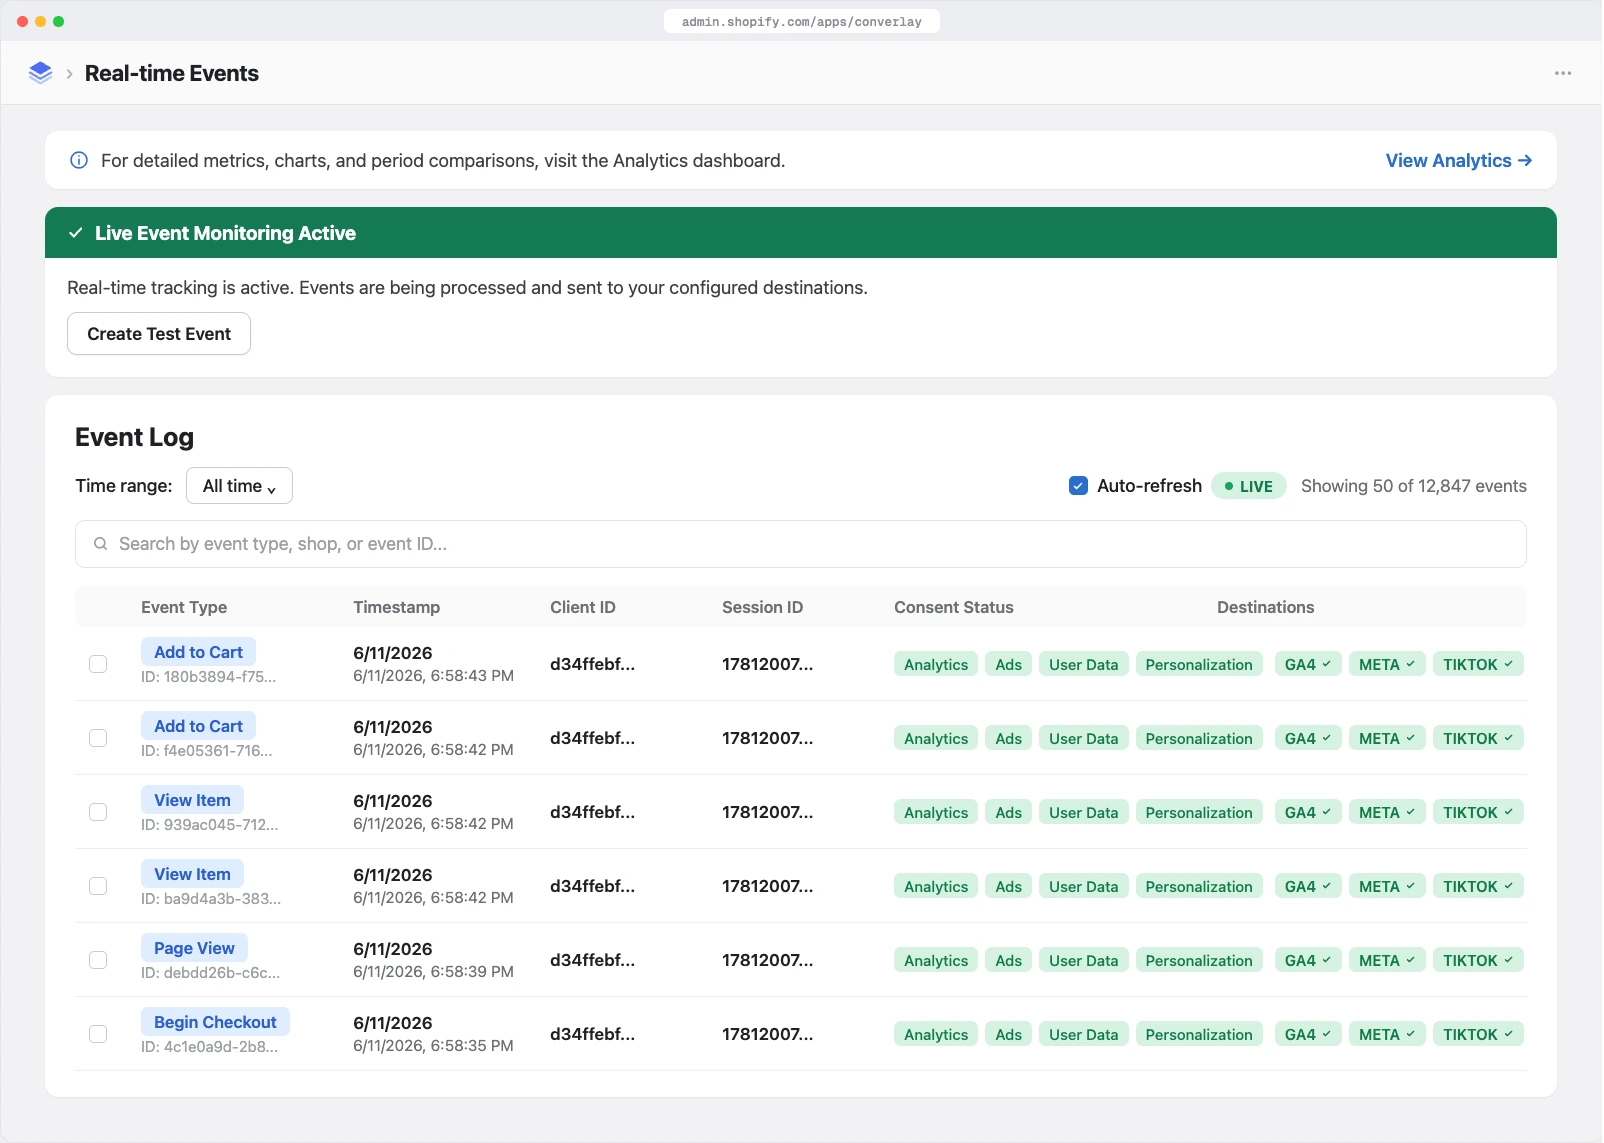1604x1143 pixels.
Task: Focus the event search input field
Action: point(800,544)
